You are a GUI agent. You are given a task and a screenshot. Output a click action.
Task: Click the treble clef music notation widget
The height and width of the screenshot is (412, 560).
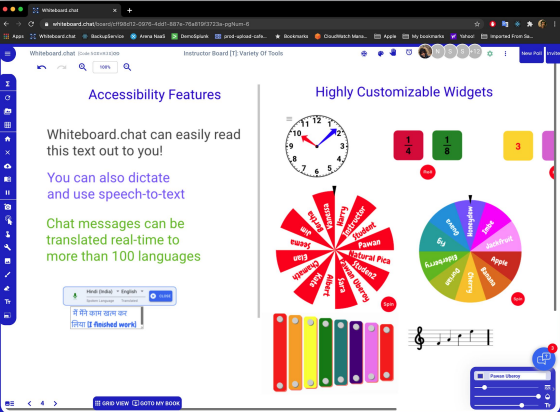[451, 338]
